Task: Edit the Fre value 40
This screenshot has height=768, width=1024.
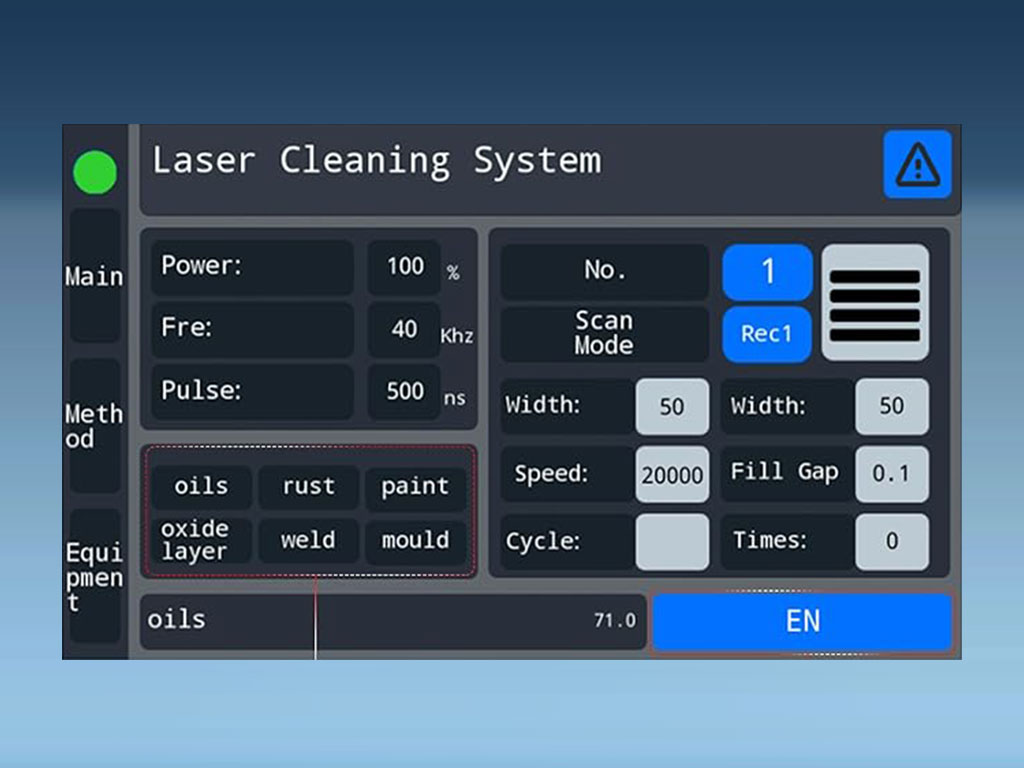Action: (404, 329)
